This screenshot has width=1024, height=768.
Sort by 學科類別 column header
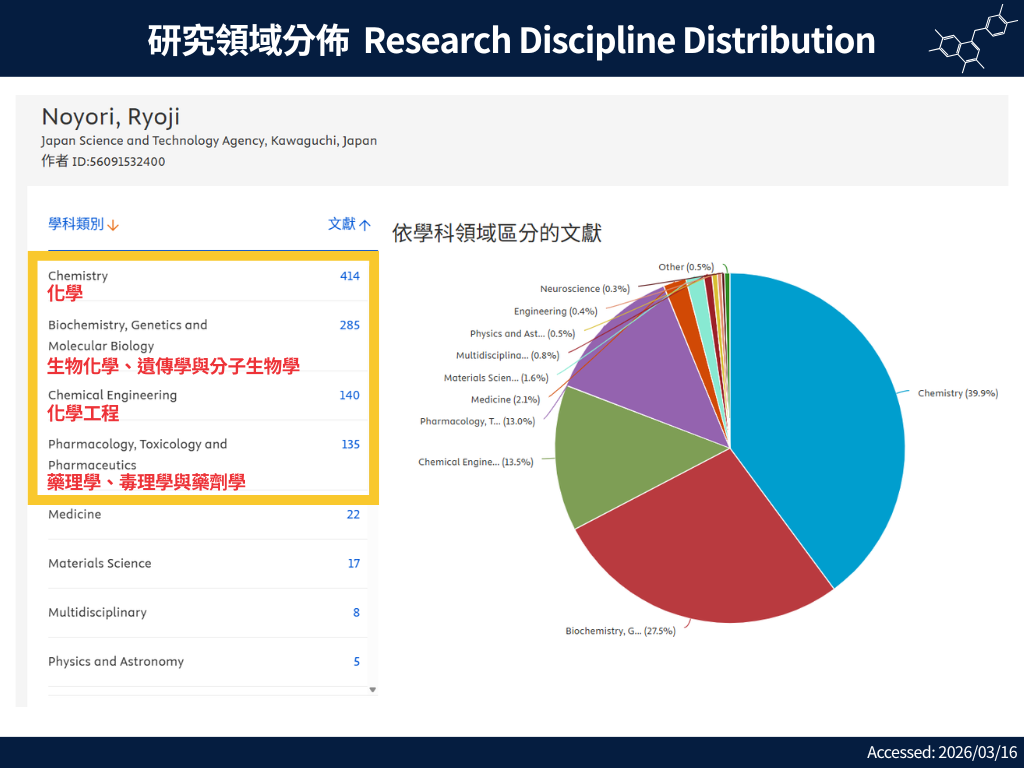(83, 224)
